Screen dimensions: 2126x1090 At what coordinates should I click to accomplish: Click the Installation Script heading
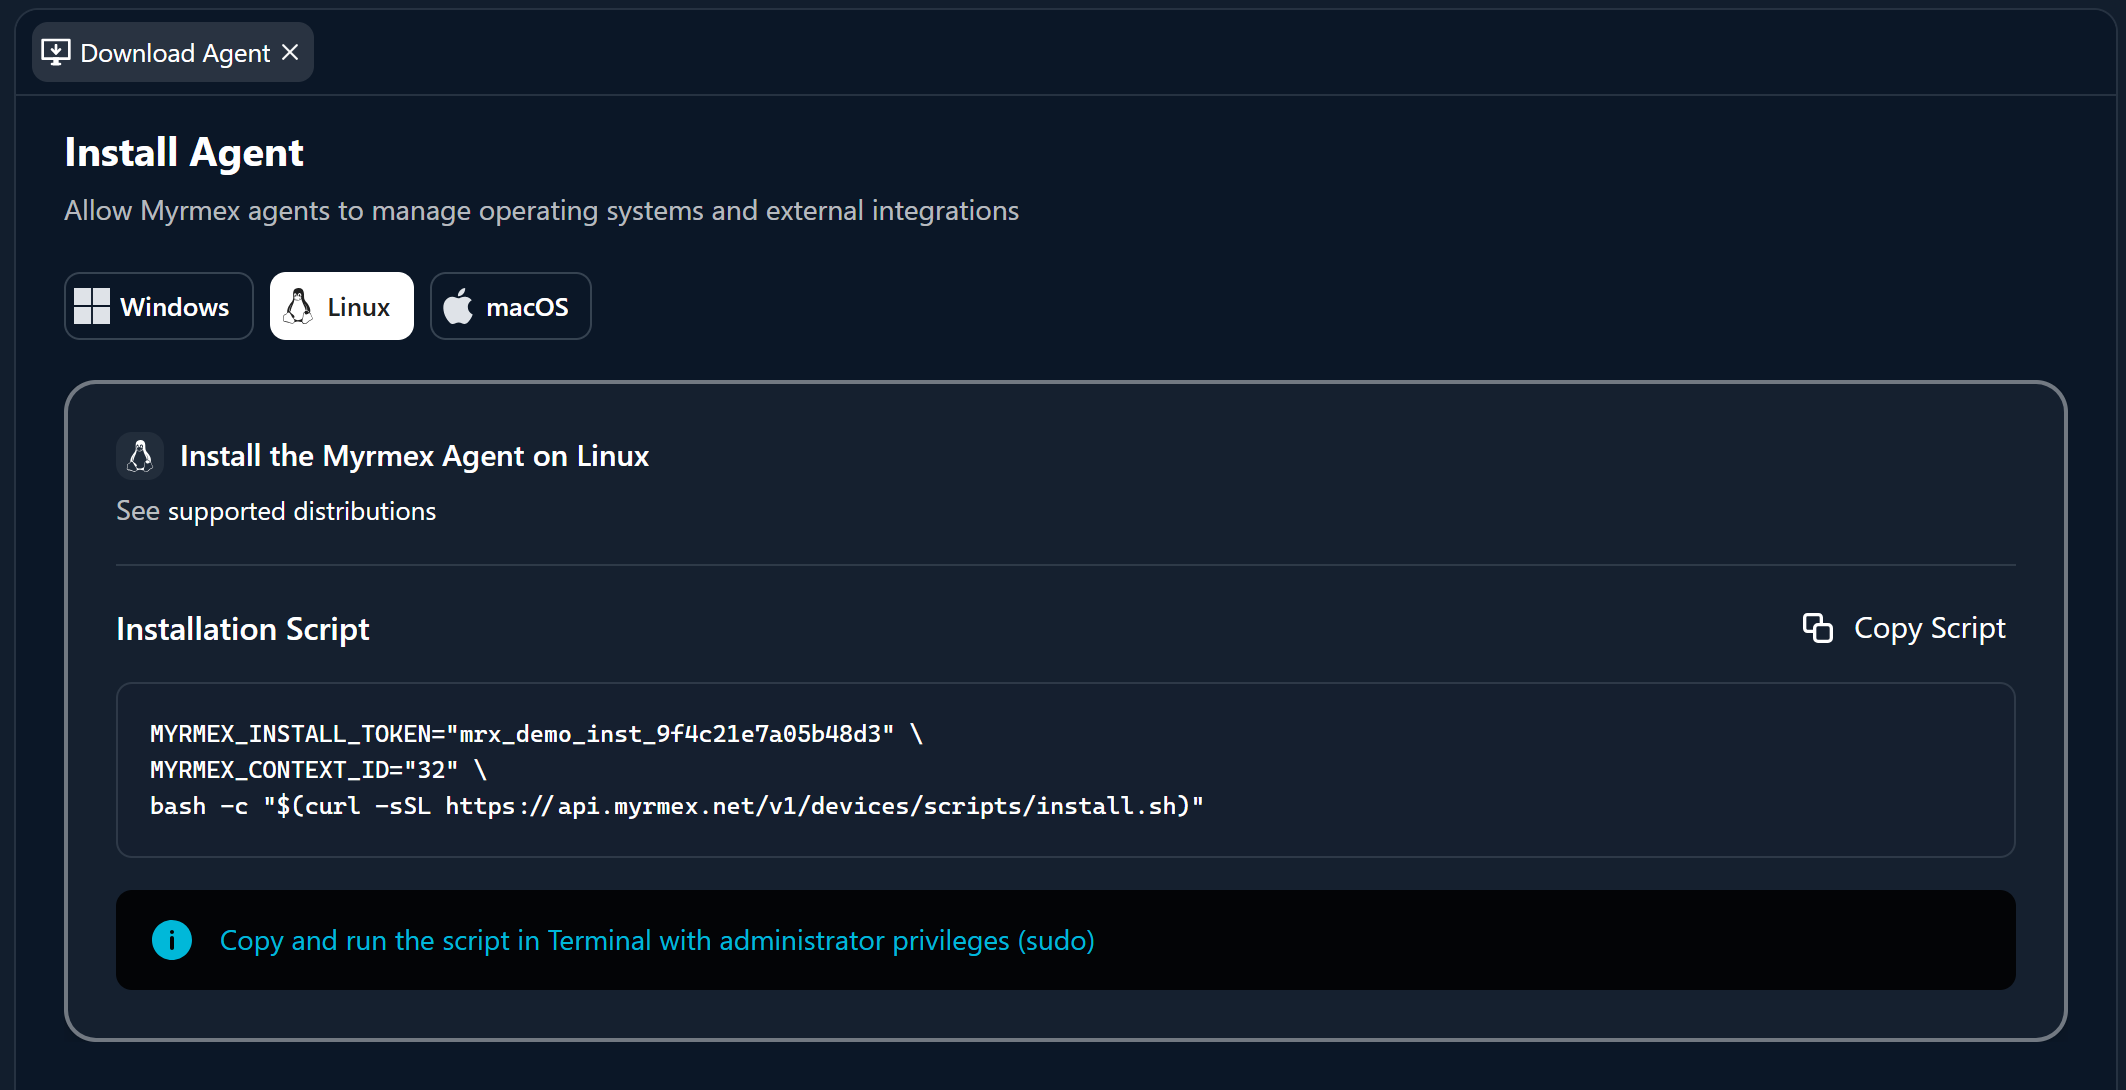point(243,629)
